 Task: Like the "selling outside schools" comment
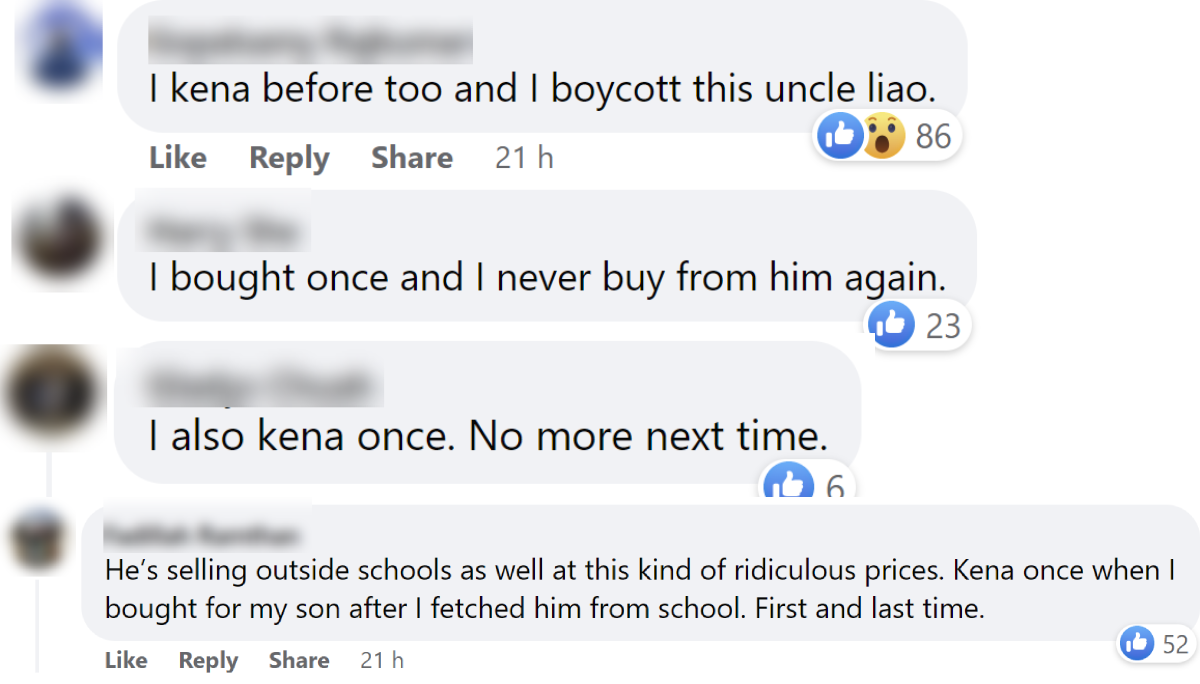[x=126, y=660]
